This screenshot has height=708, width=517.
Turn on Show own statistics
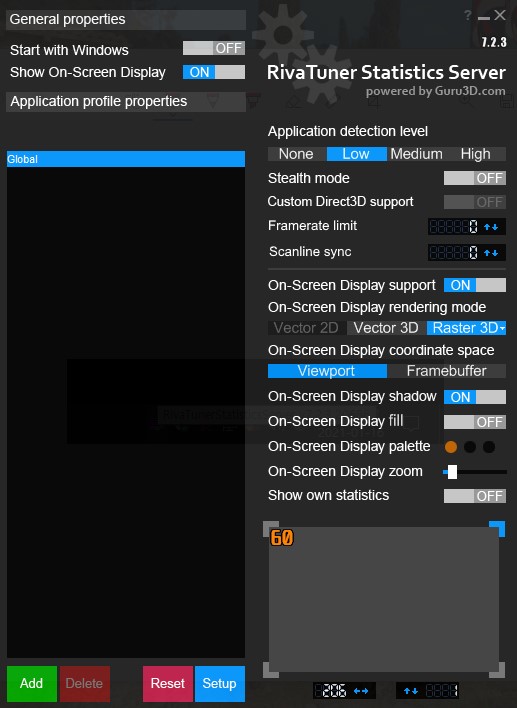coord(475,496)
